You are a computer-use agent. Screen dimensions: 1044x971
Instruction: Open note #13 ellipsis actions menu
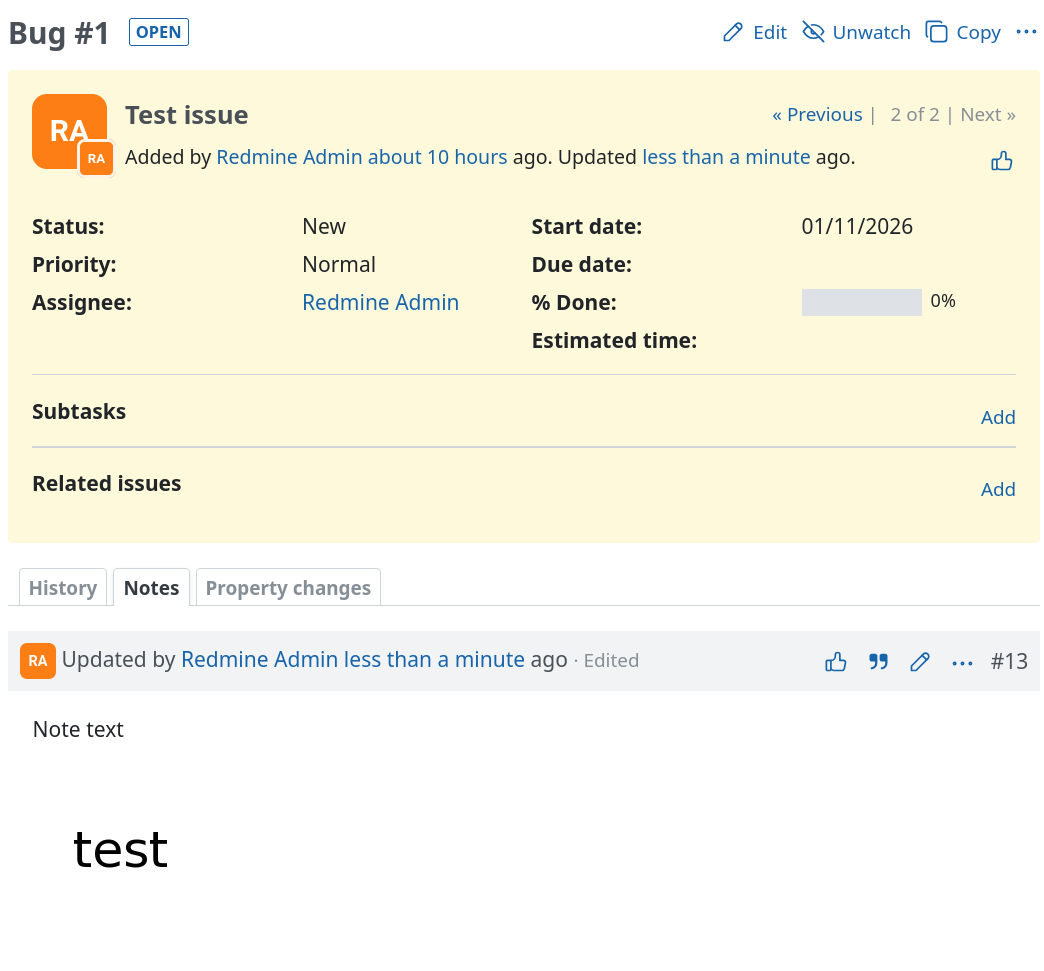click(962, 661)
